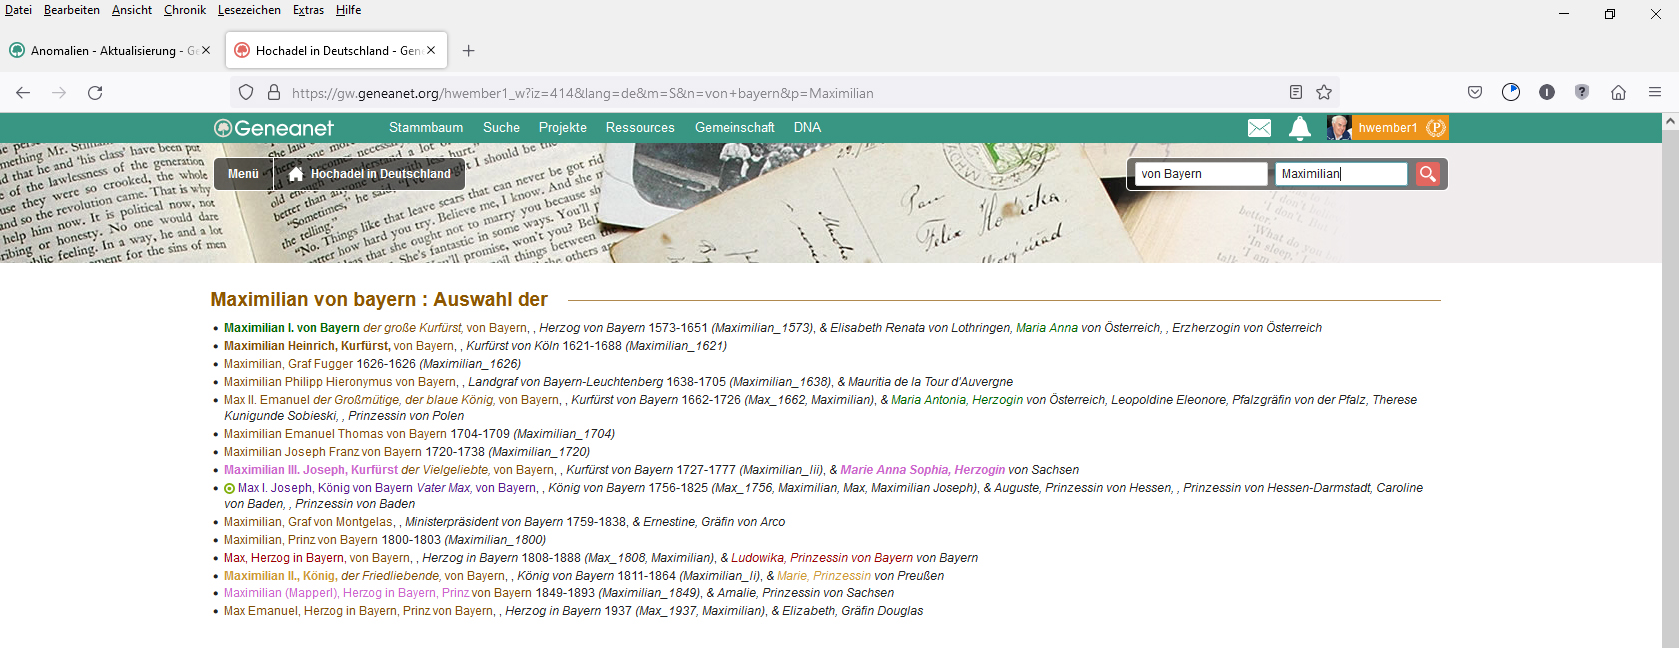Click the Geneanet logo
The width and height of the screenshot is (1679, 648).
[x=274, y=128]
